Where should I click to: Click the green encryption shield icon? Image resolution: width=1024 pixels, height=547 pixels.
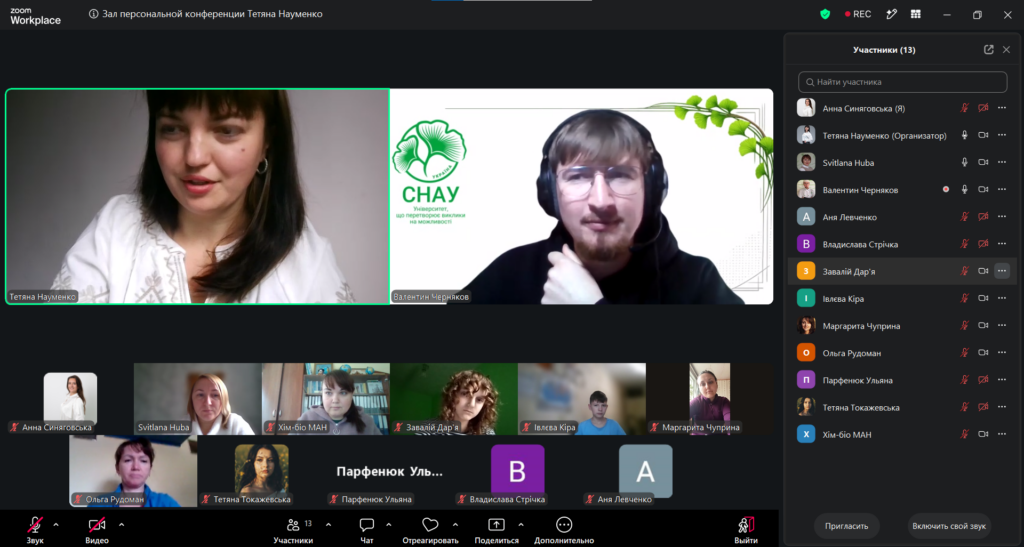point(825,14)
